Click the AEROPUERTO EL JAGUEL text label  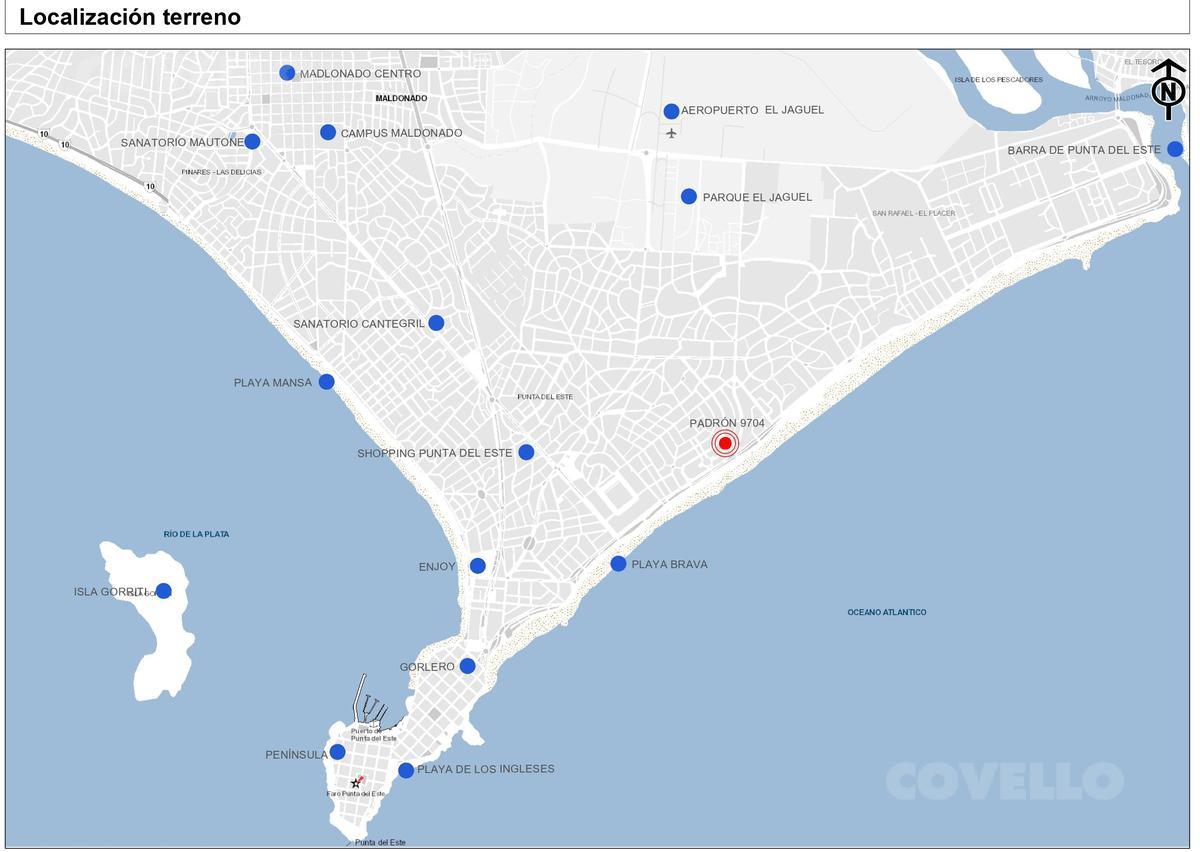pyautogui.click(x=753, y=110)
